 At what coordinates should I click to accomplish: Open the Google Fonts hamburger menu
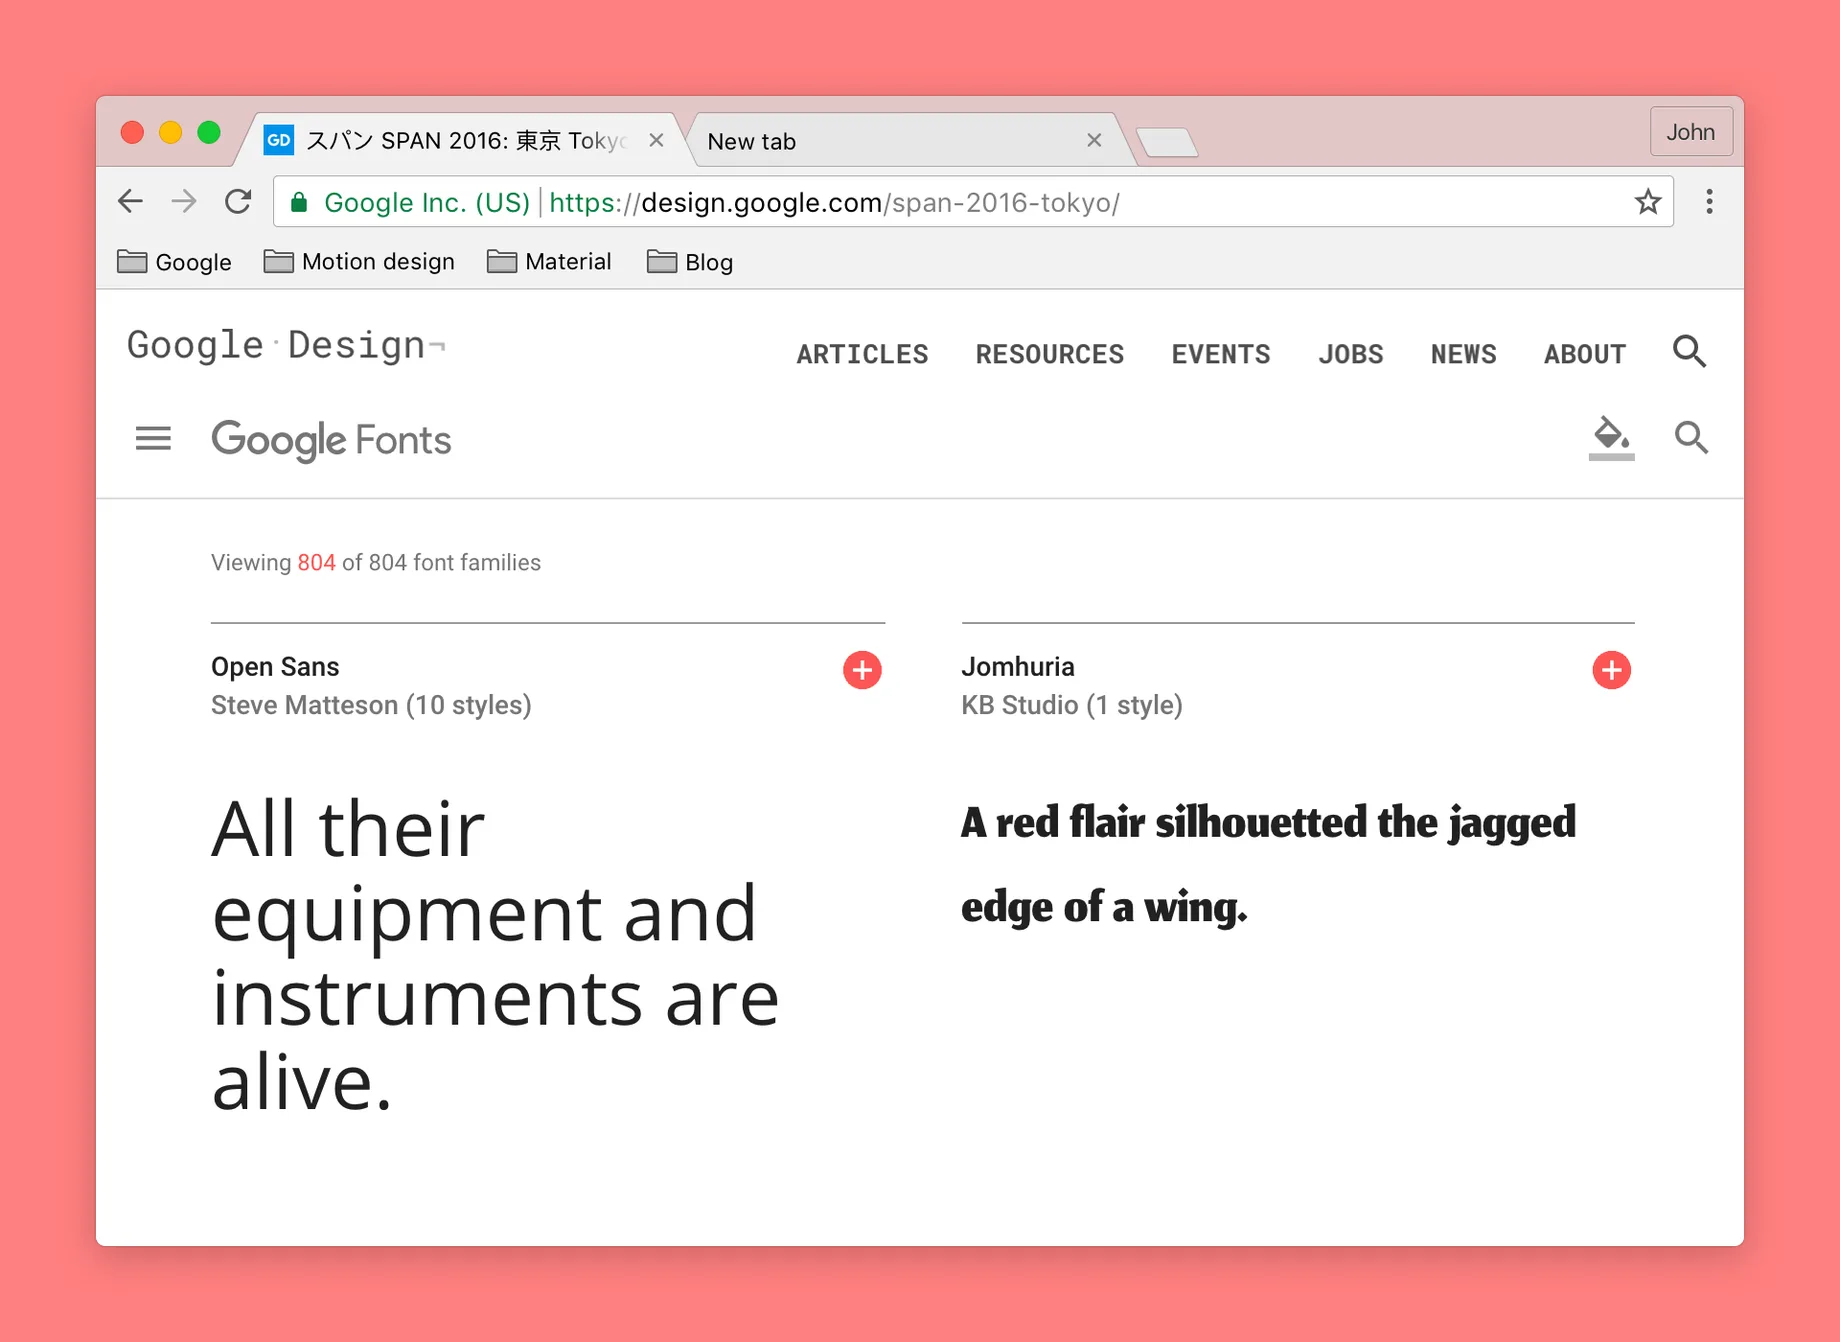(153, 438)
